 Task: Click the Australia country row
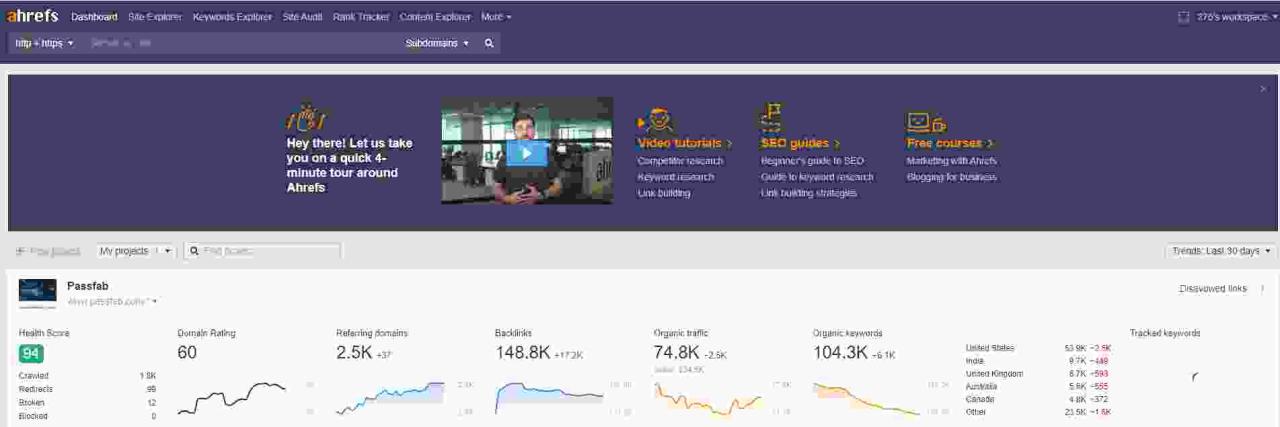(1039, 386)
